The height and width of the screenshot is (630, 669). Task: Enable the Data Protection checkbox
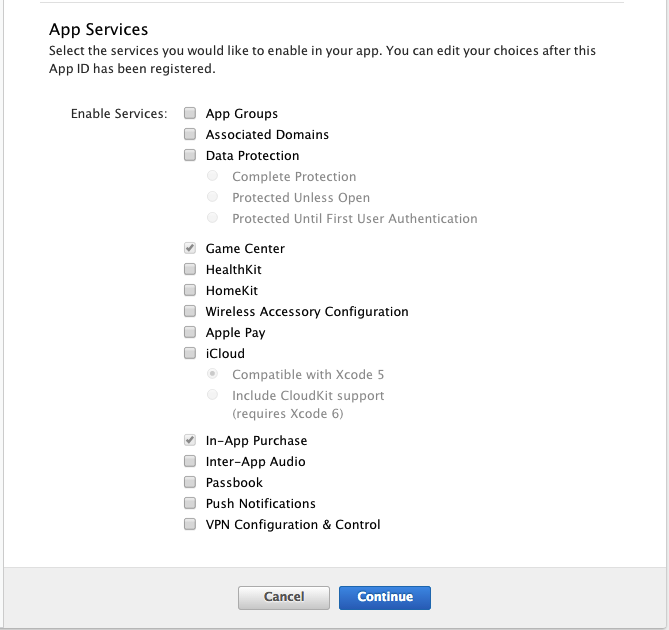[x=190, y=155]
